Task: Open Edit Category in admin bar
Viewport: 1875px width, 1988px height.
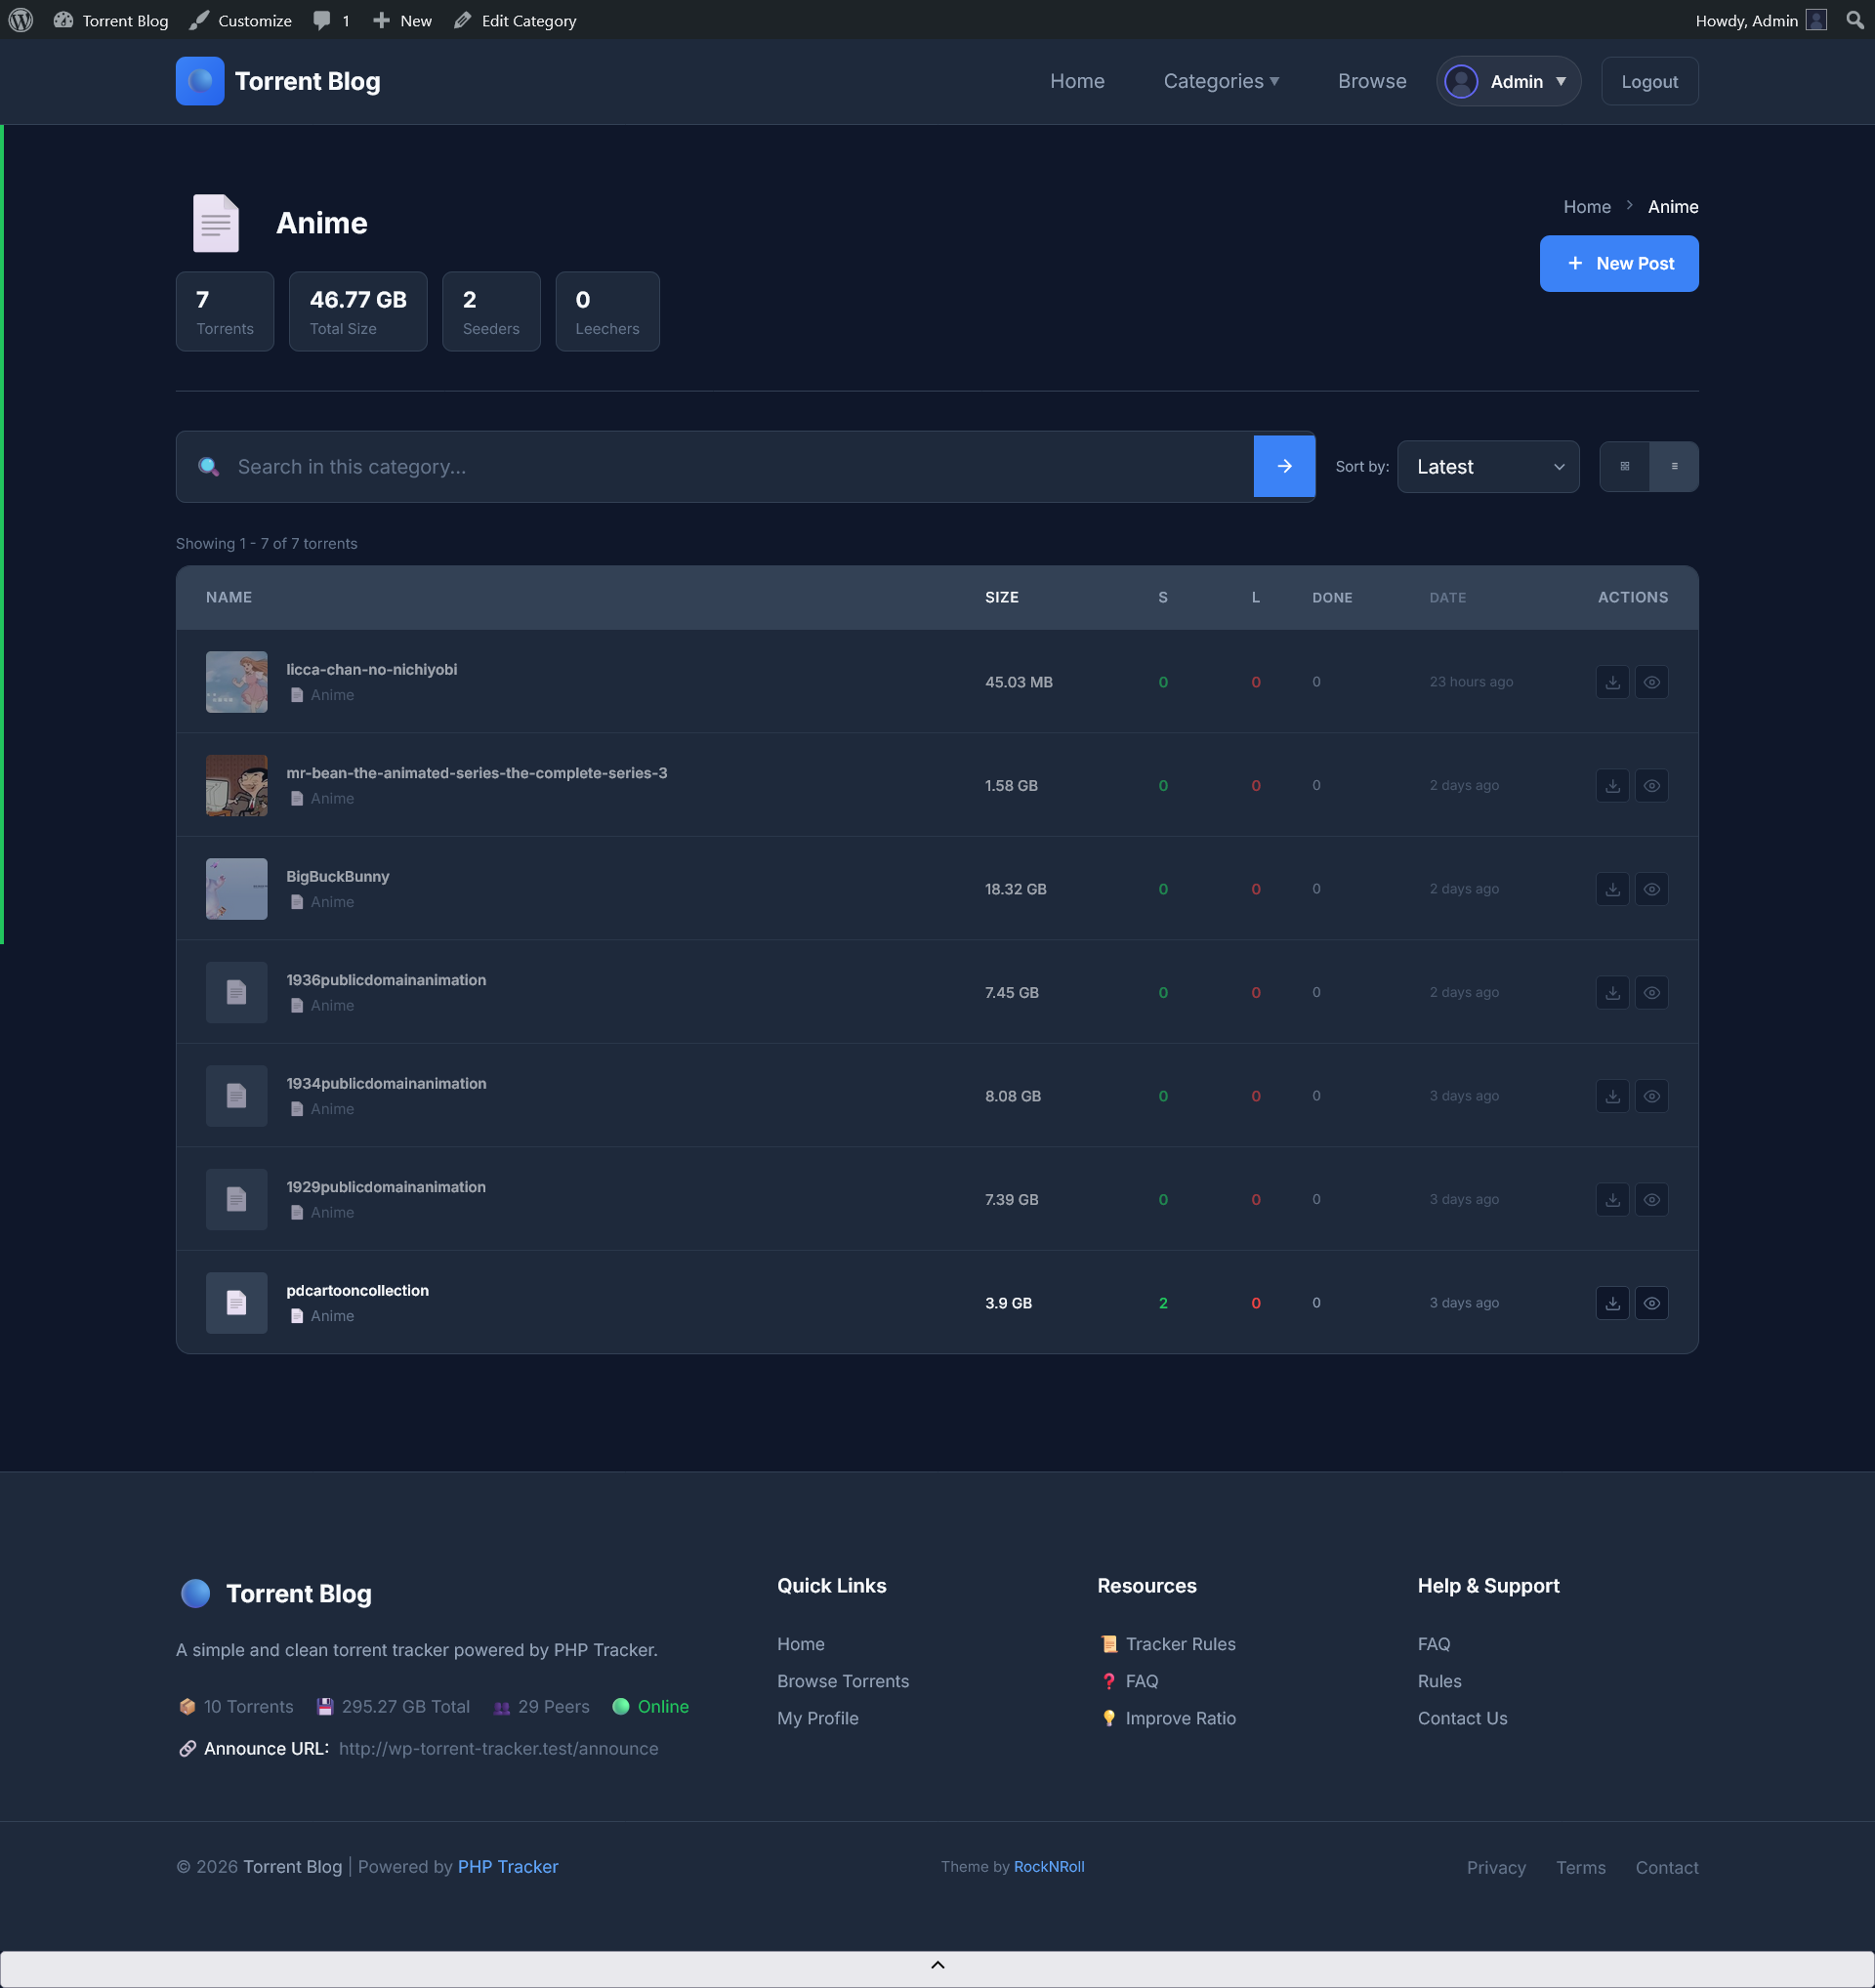Action: 515,20
